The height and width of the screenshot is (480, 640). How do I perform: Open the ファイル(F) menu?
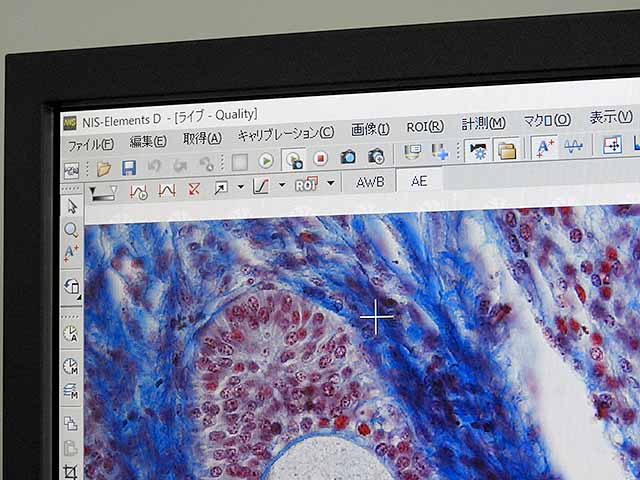(x=91, y=145)
